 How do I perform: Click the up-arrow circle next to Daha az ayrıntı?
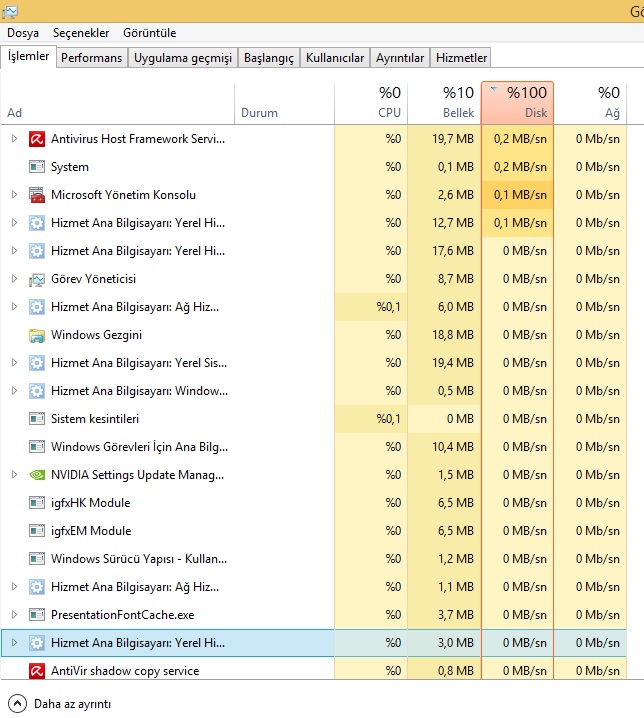pos(17,703)
